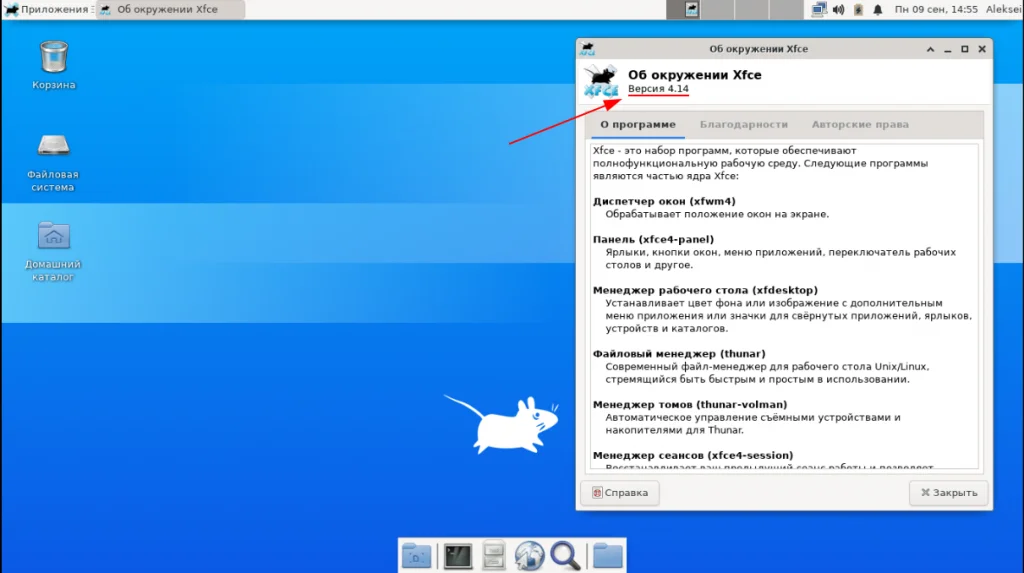This screenshot has height=573, width=1024.
Task: Open the volume speaker tray icon
Action: (x=839, y=9)
